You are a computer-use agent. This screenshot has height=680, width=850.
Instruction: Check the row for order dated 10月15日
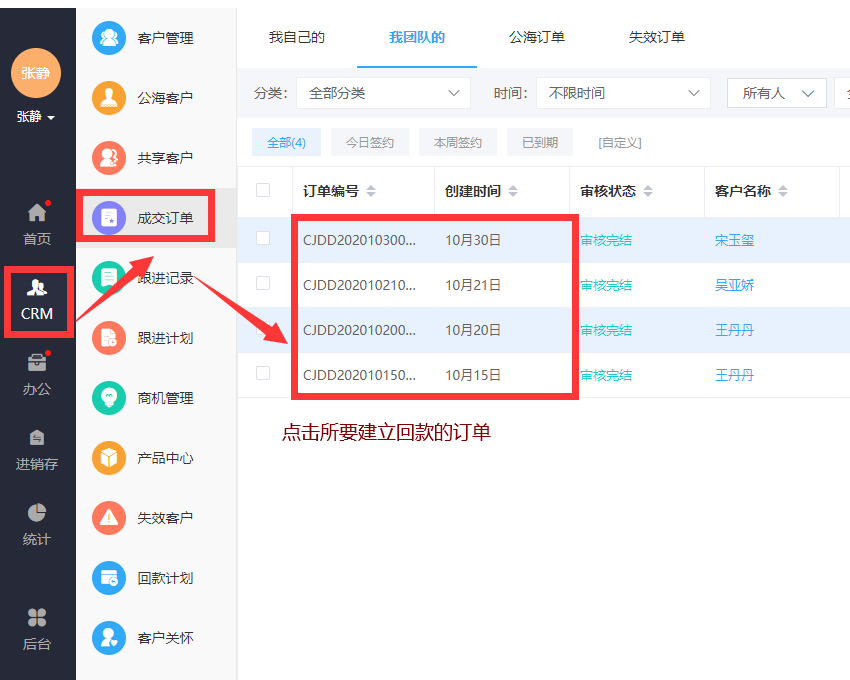coord(263,373)
